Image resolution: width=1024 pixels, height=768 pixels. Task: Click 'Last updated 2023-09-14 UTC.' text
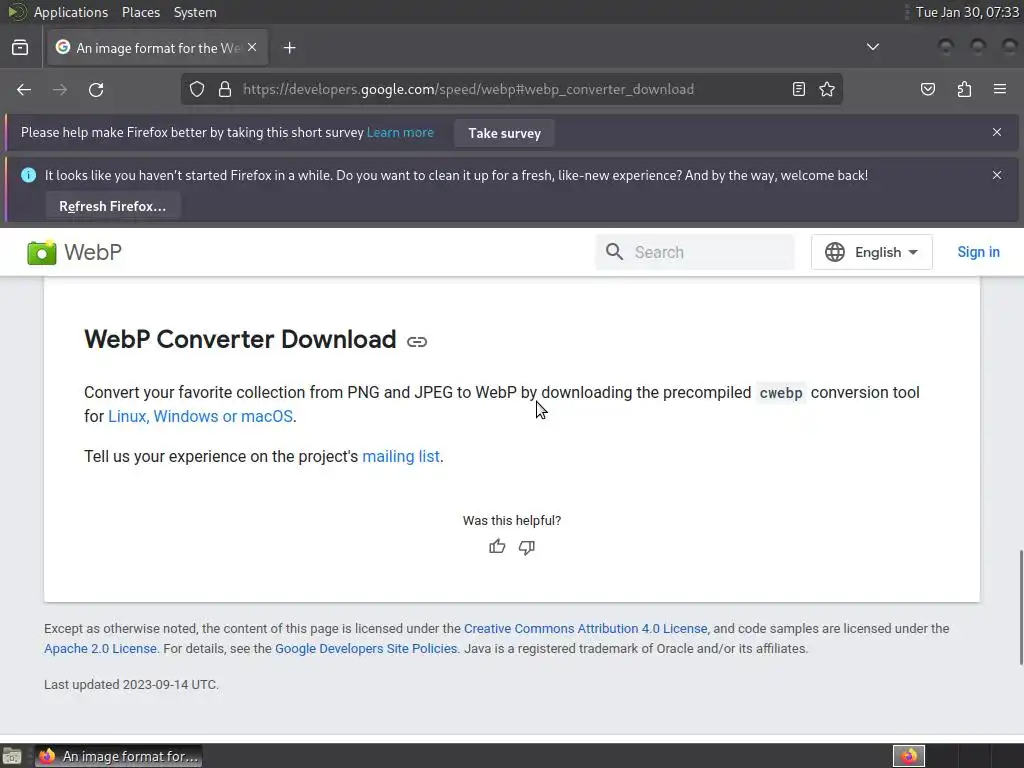[131, 684]
